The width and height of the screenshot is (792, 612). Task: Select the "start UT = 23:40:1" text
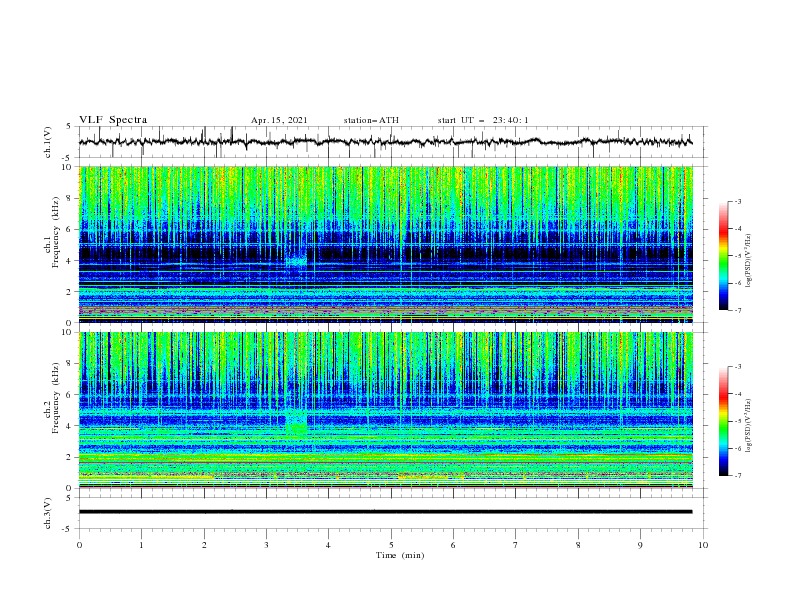(483, 120)
